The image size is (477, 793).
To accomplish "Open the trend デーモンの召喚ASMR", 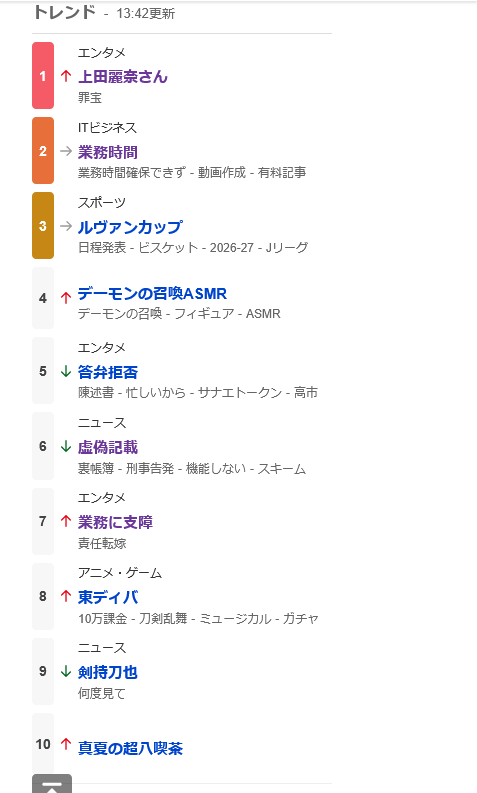I will click(152, 294).
